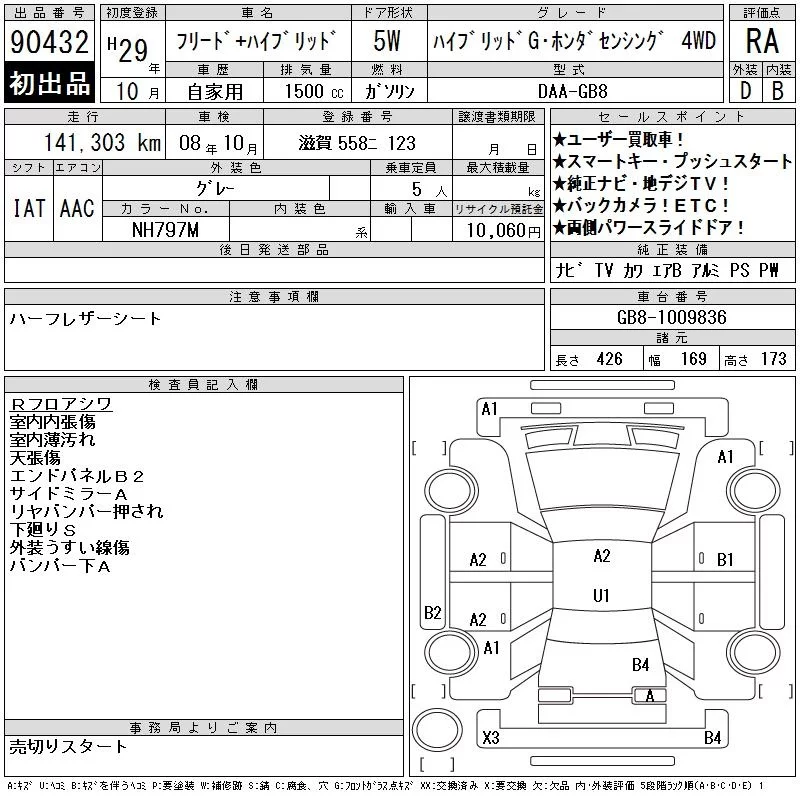The height and width of the screenshot is (800, 800).
Task: Click the B2 mark on the car diagram
Action: click(432, 612)
